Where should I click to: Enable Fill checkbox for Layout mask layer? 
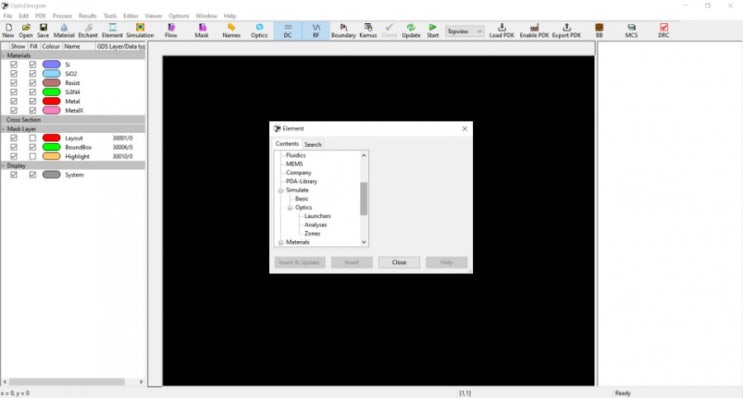(x=32, y=138)
